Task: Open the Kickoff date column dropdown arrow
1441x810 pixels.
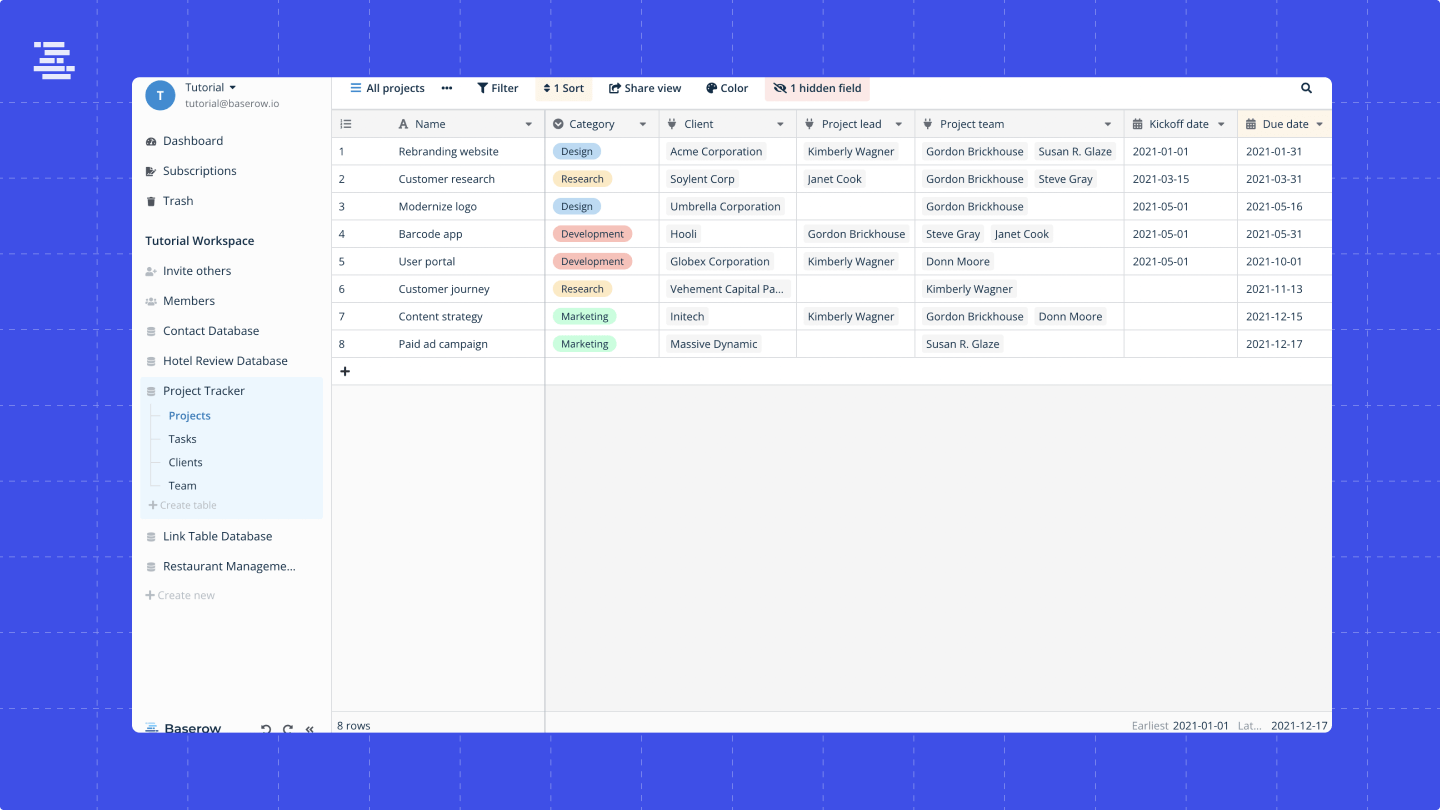Action: point(1221,124)
